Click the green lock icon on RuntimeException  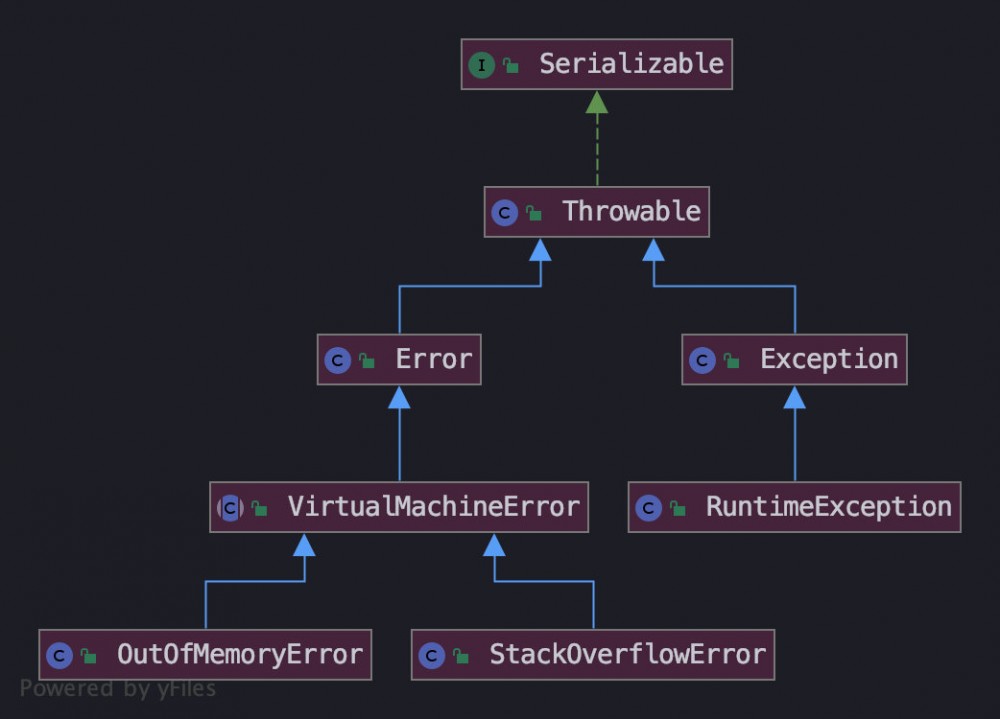point(678,509)
